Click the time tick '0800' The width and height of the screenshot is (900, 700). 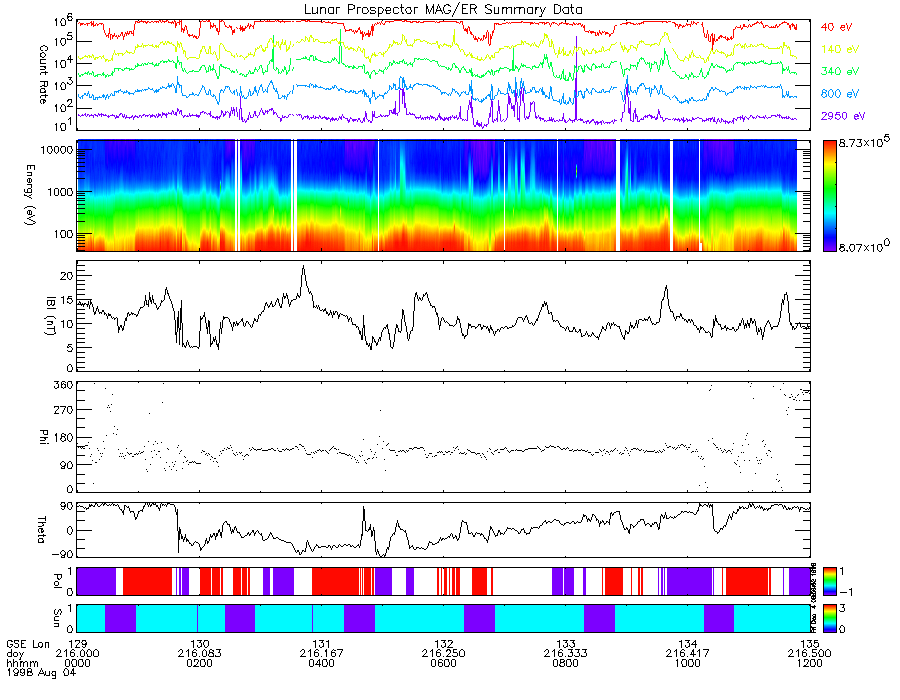point(566,663)
